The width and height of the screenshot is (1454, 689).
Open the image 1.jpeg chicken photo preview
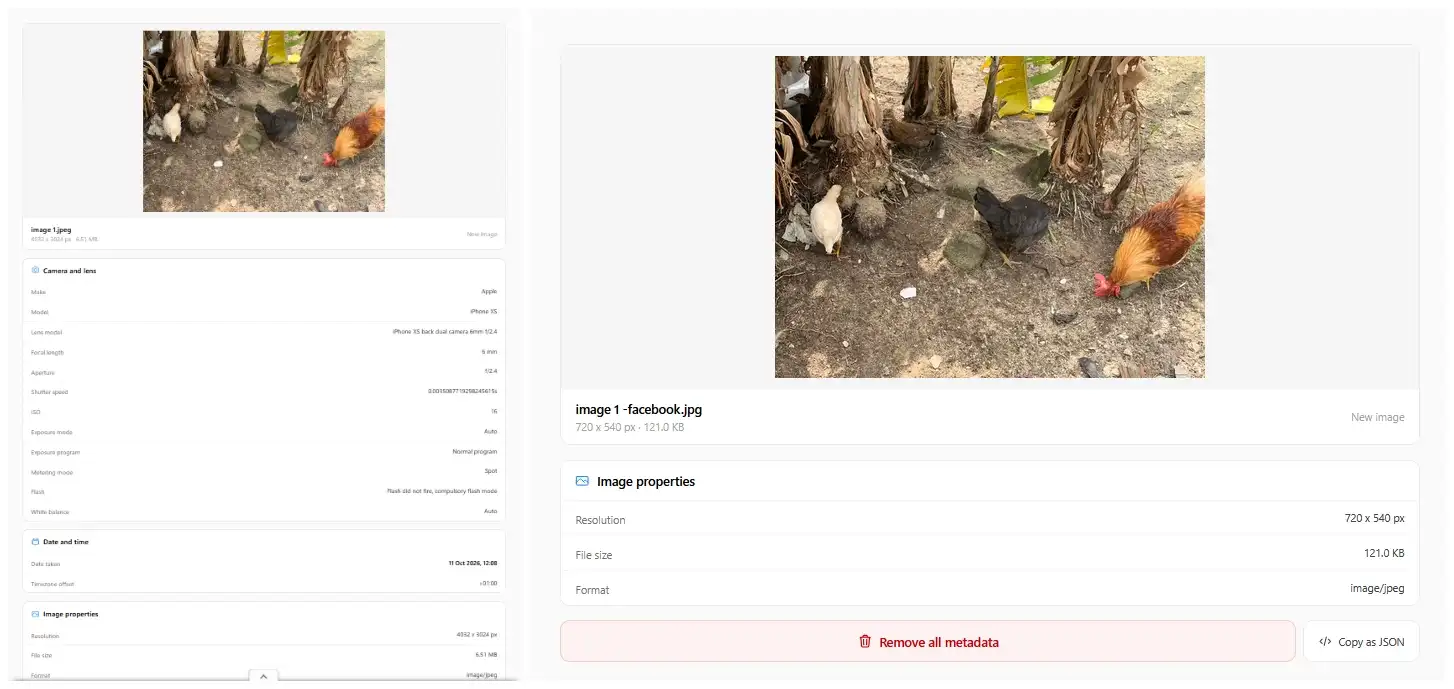click(264, 121)
